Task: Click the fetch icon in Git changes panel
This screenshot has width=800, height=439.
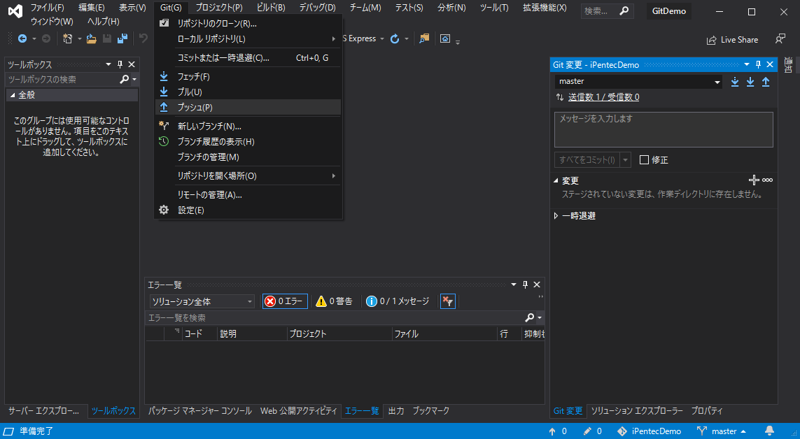Action: tap(735, 82)
